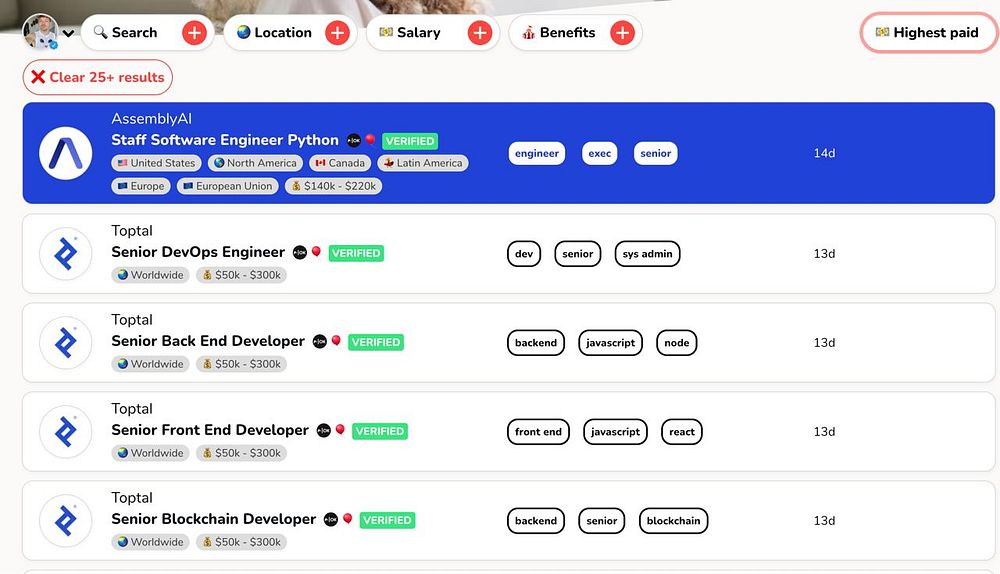
Task: Click VERIFIED badge on Senior Blockchain Developer
Action: tap(388, 520)
